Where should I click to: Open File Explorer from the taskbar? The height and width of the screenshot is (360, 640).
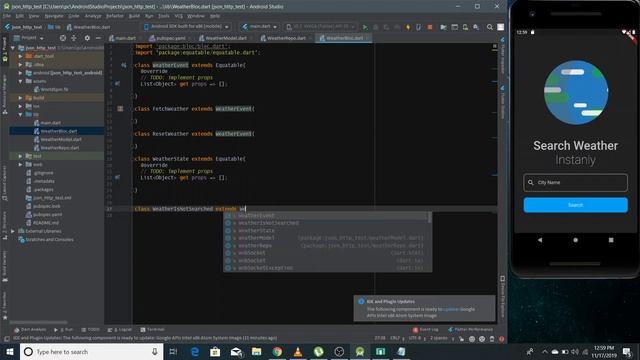click(256, 351)
